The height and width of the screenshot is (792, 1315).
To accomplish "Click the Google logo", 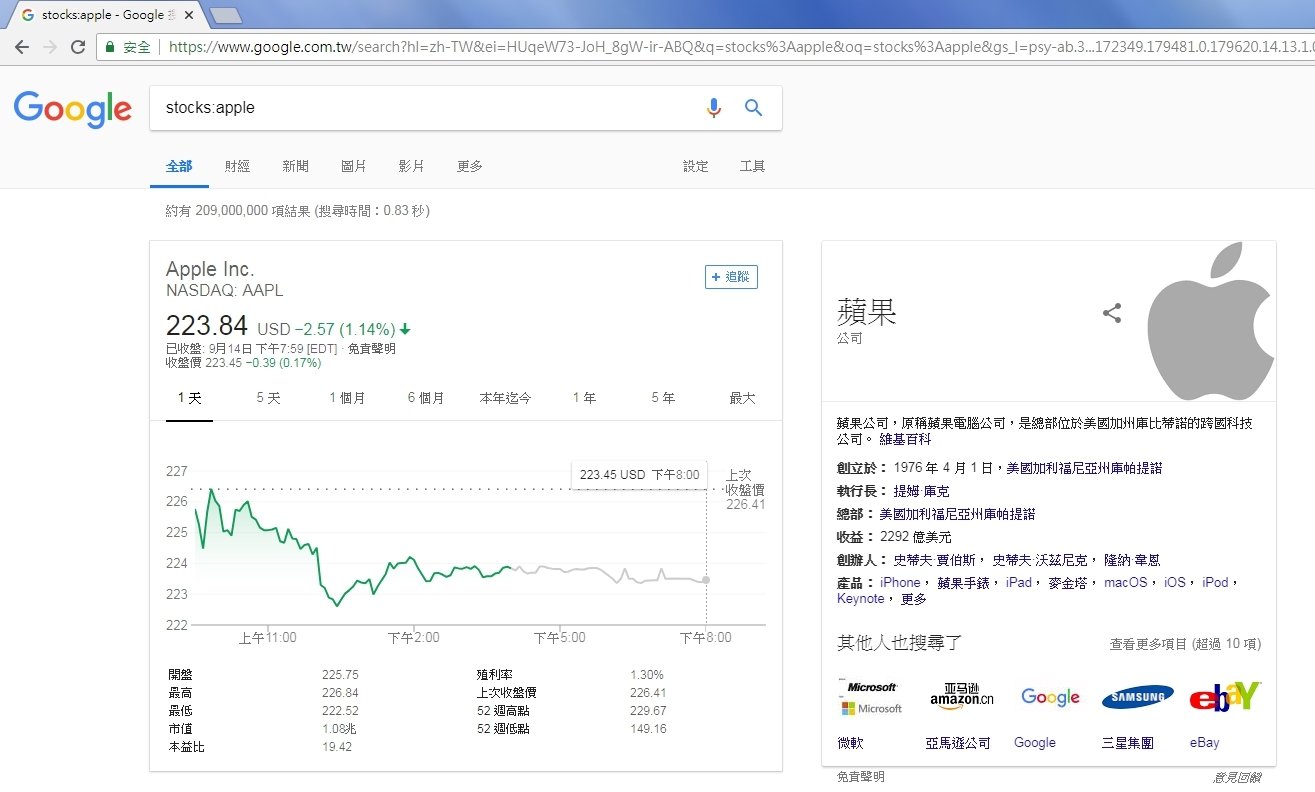I will [x=73, y=108].
